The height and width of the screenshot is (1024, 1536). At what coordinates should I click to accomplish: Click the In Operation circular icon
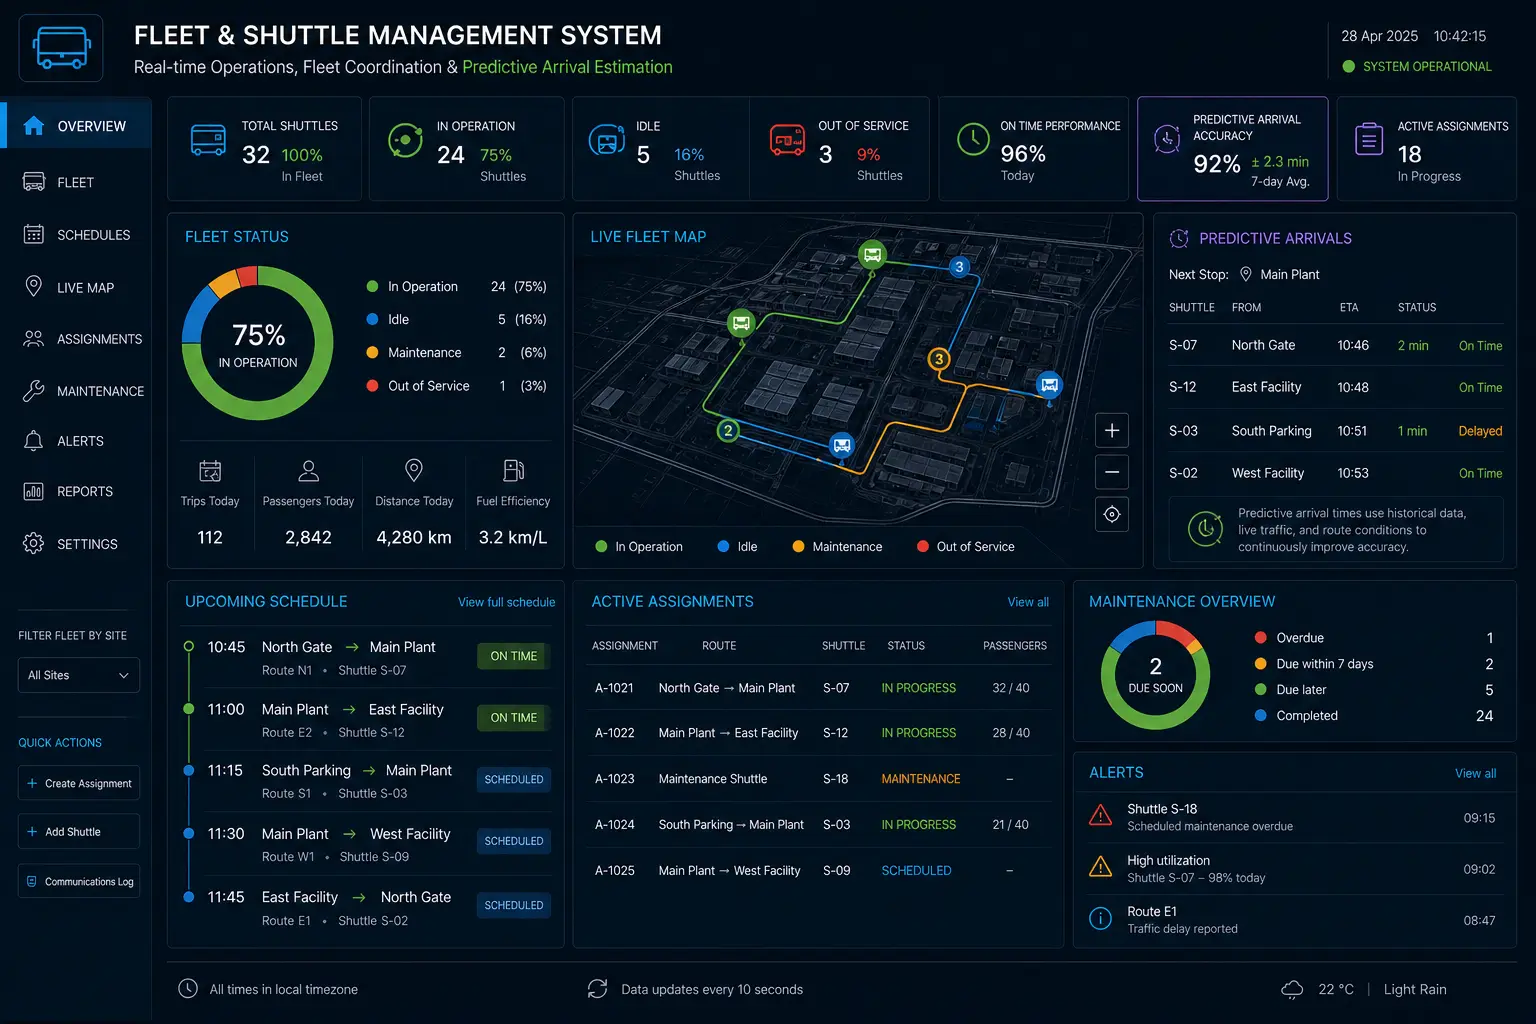tap(405, 141)
